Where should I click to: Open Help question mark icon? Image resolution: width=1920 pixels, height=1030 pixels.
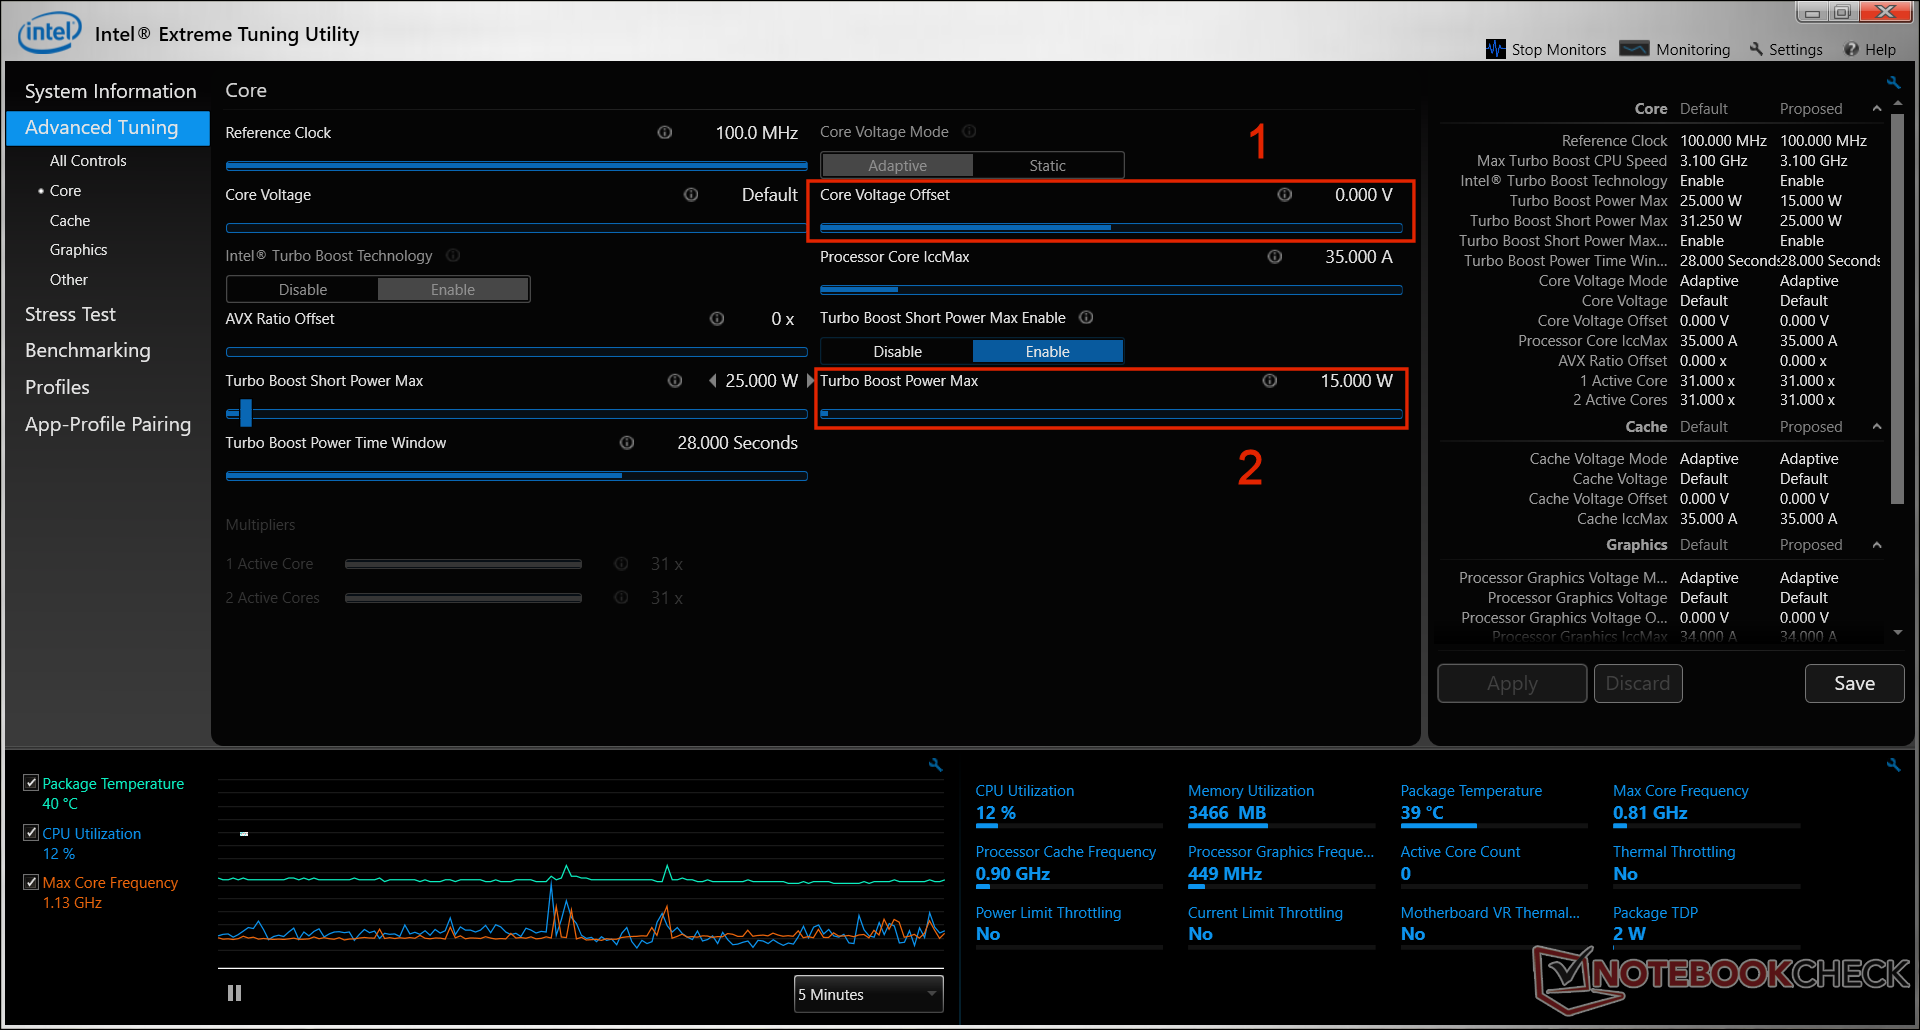click(x=1851, y=49)
